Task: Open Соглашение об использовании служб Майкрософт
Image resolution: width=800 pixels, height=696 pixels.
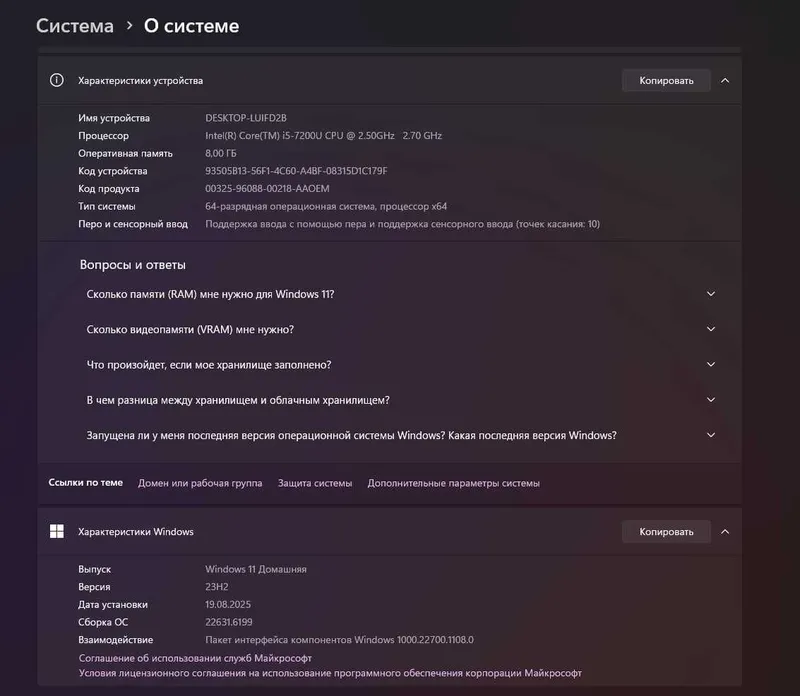Action: [x=195, y=658]
